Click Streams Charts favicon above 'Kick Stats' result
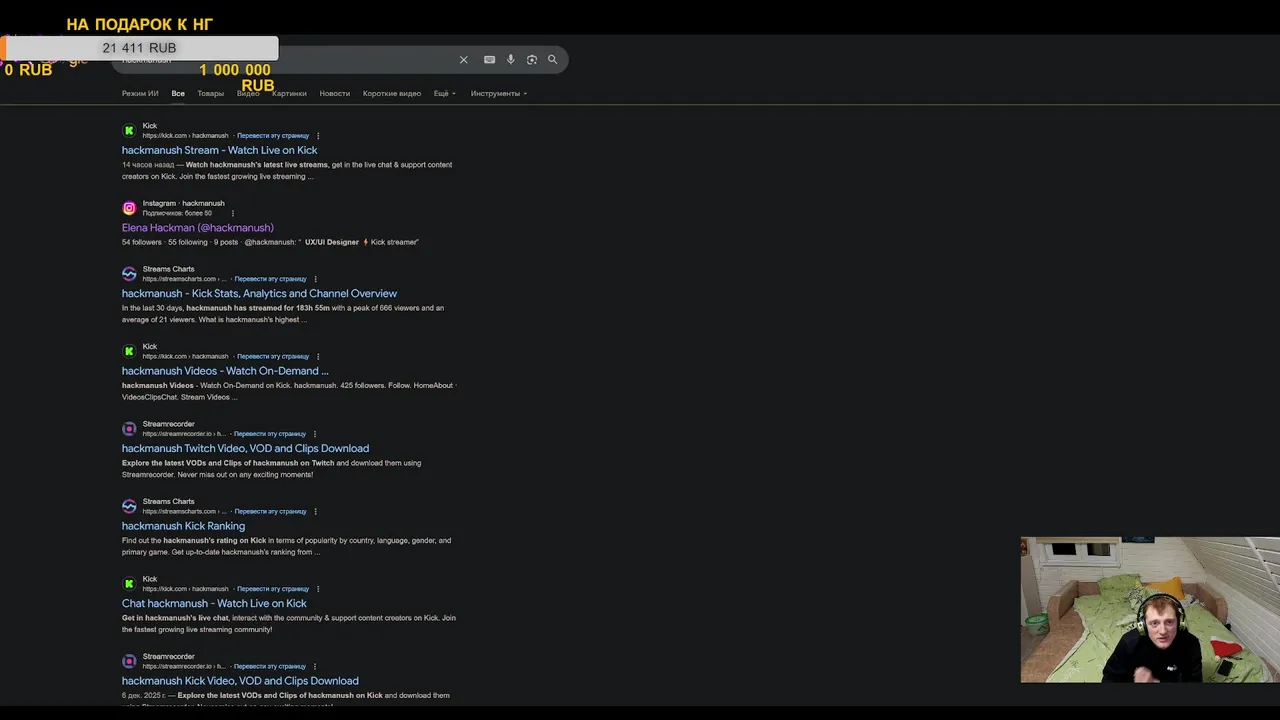The height and width of the screenshot is (720, 1280). (x=129, y=274)
